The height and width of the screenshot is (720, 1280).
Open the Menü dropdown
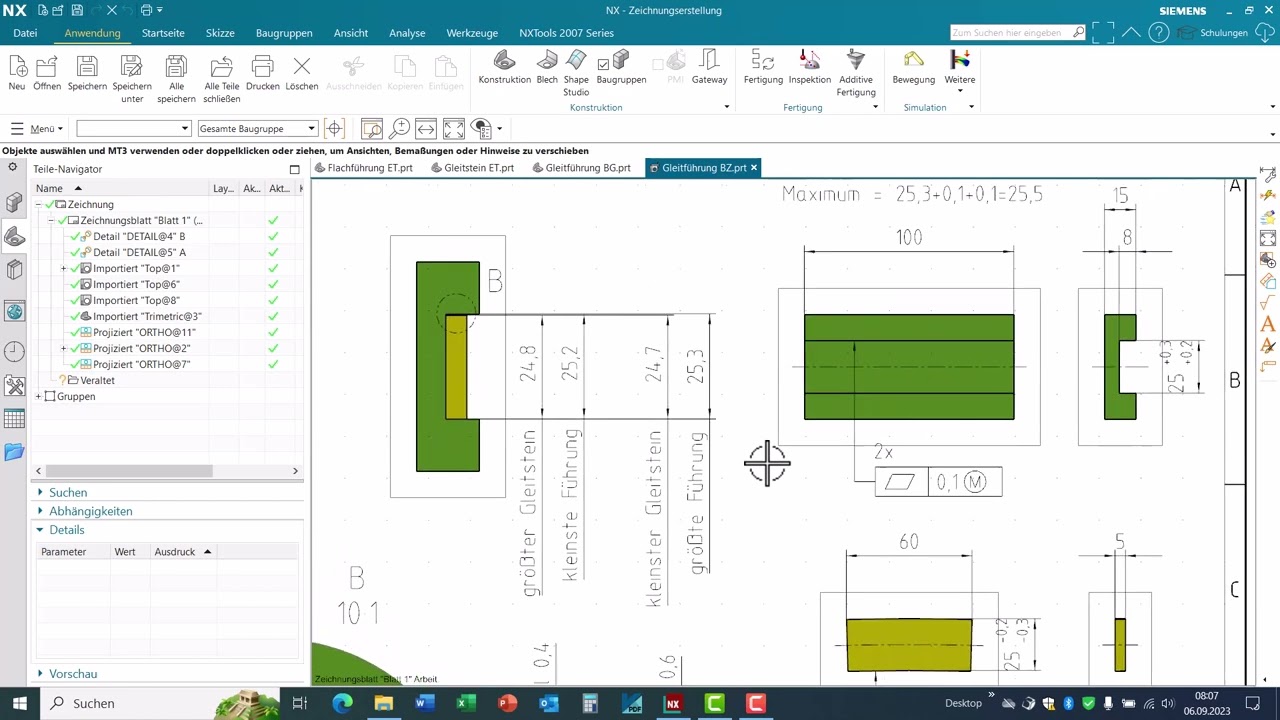pos(37,128)
